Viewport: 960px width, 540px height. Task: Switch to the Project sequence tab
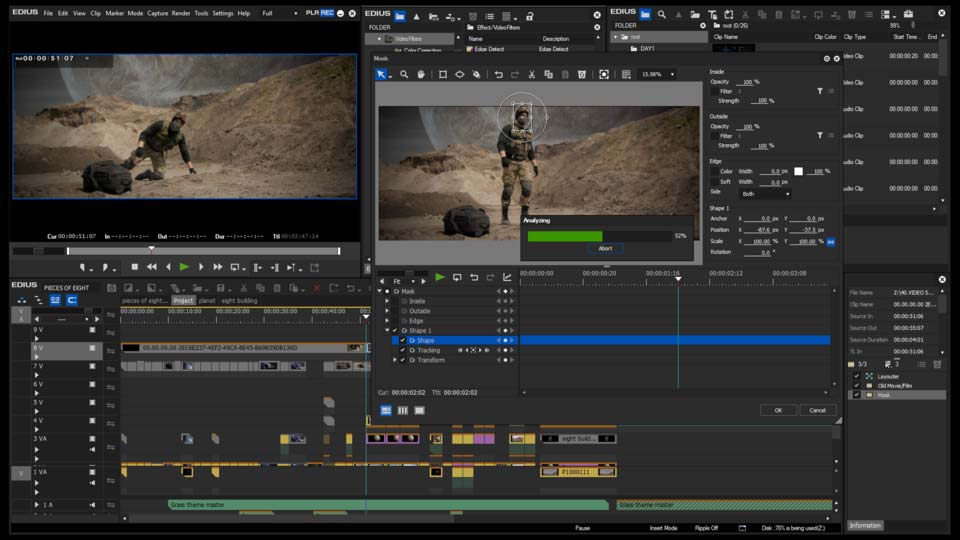(183, 301)
